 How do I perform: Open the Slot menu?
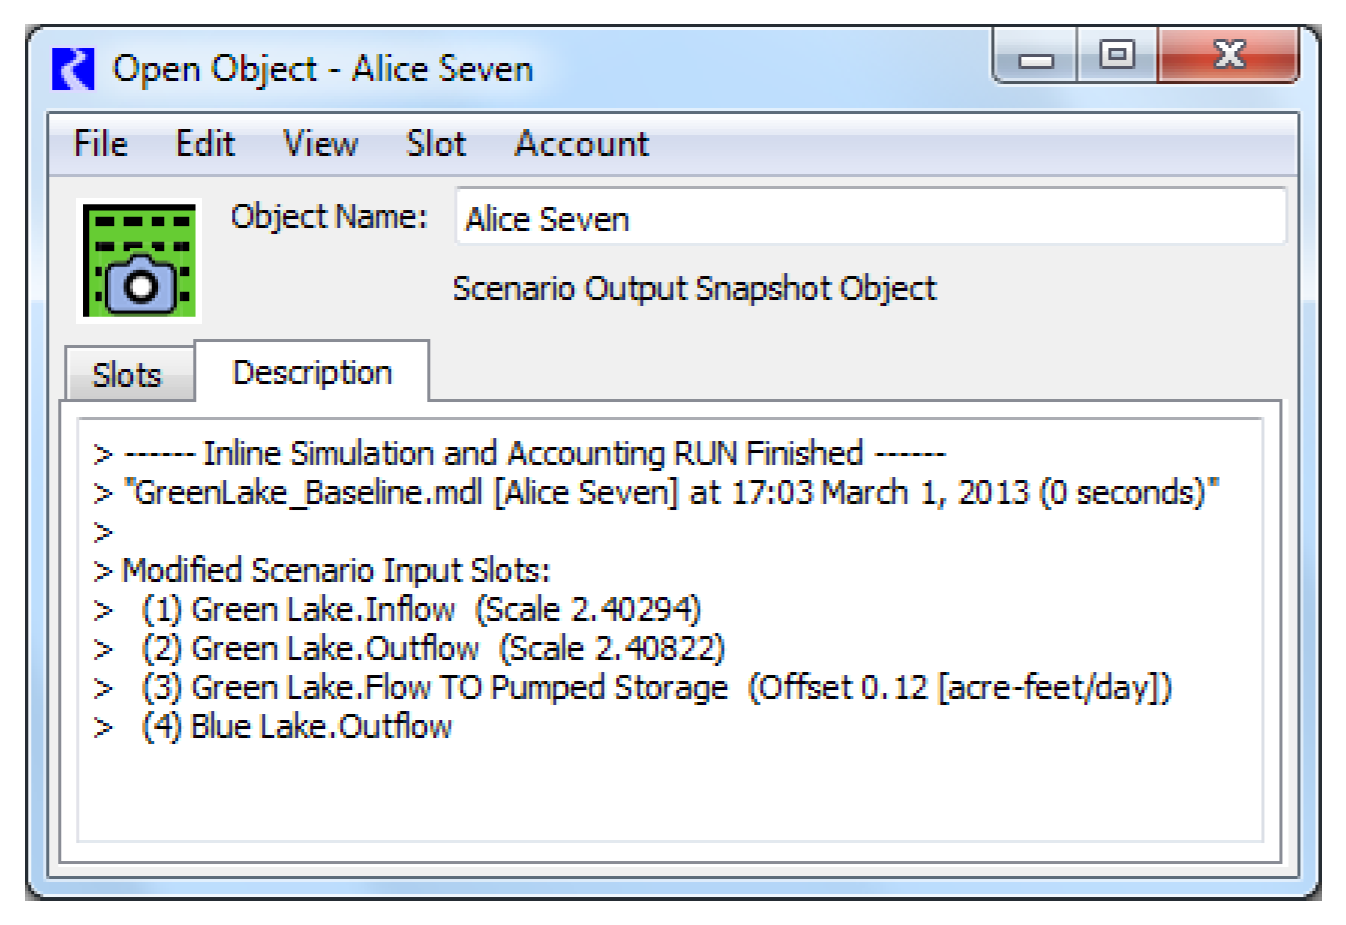(436, 144)
